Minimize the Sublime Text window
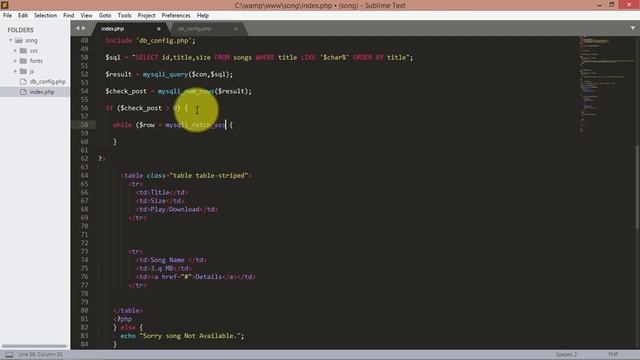 [x=600, y=5]
